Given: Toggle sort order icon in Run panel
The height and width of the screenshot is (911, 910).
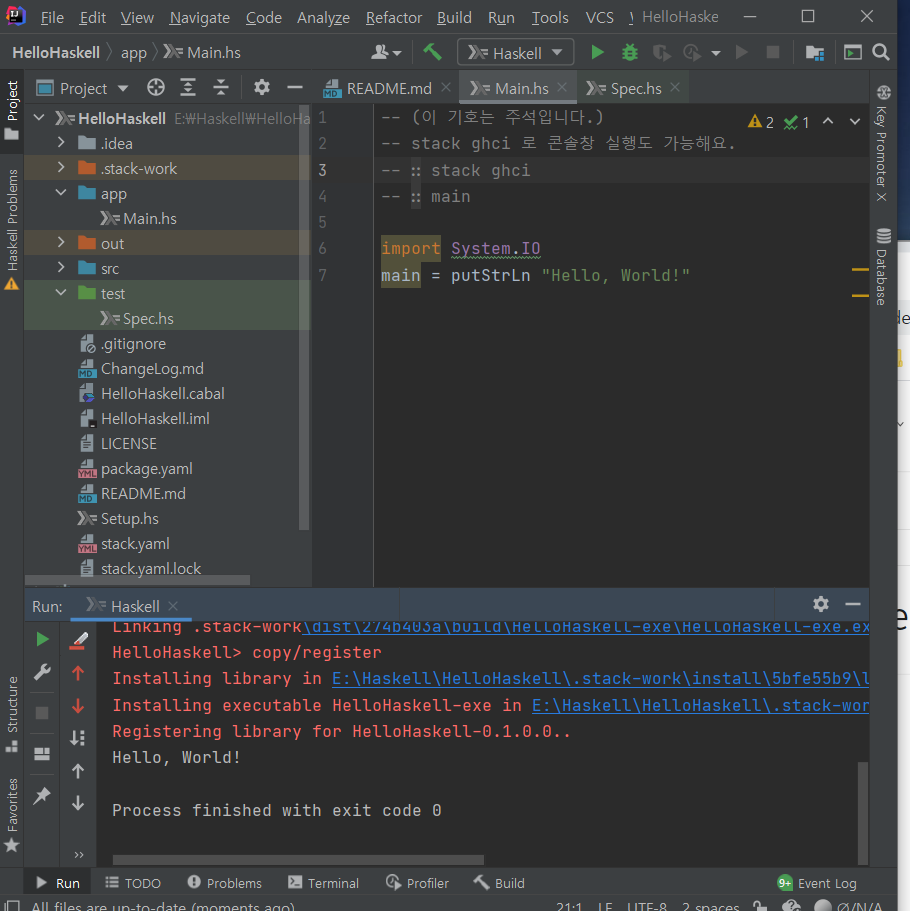Looking at the screenshot, I should (78, 738).
